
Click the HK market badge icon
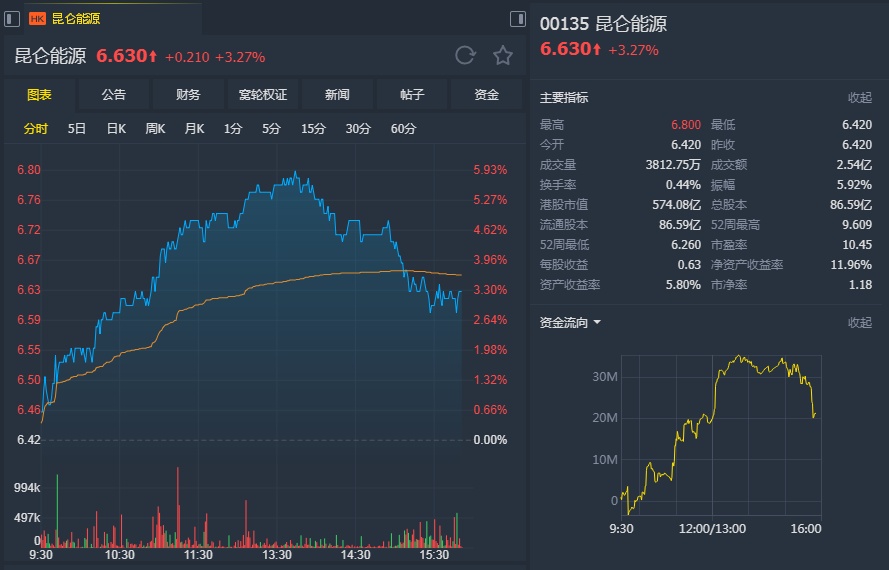click(37, 19)
